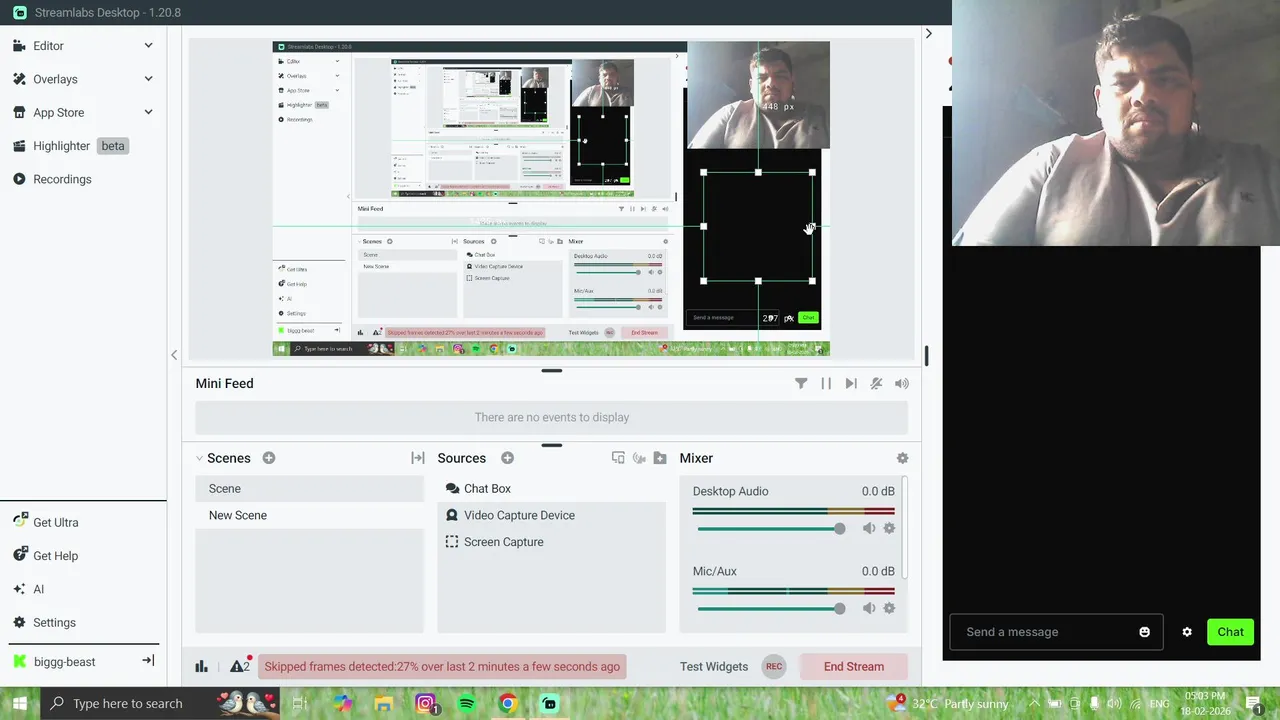
Task: Click the vertical divider handle above Mini Feed
Action: 551,371
